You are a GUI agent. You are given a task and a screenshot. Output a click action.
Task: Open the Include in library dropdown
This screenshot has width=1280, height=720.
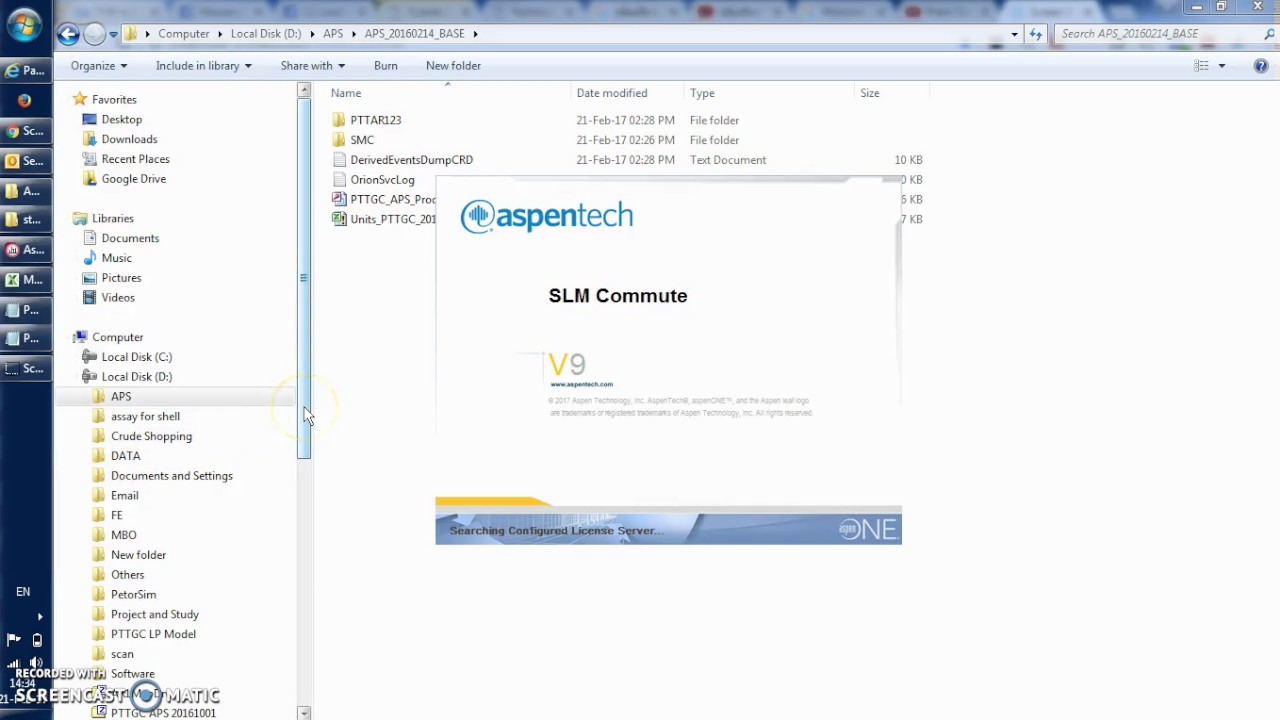pos(203,66)
